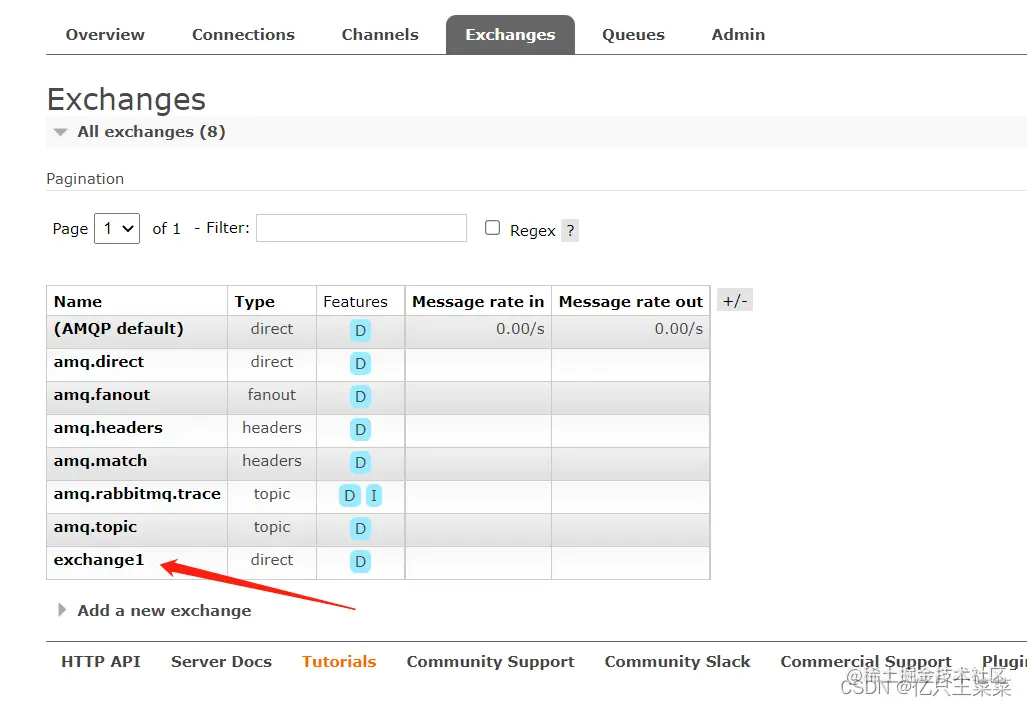The width and height of the screenshot is (1027, 706).
Task: Open the amq.fanout exchange
Action: (102, 395)
